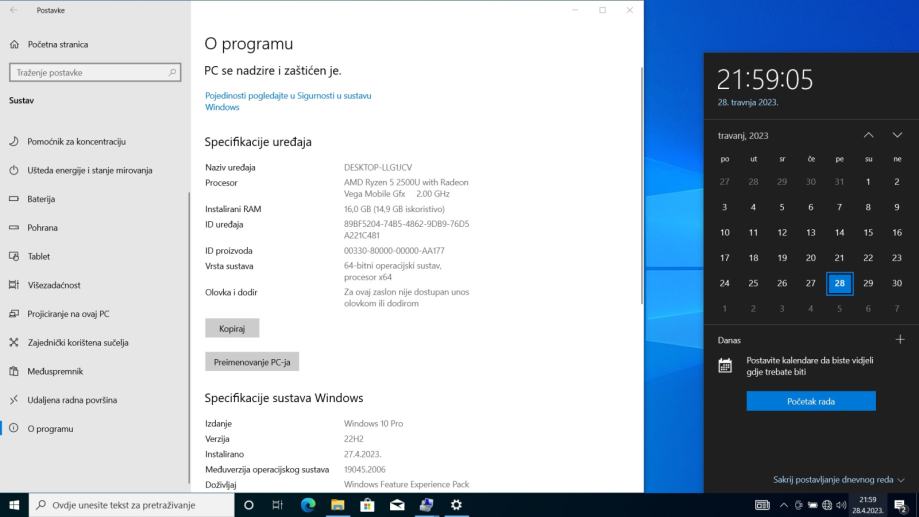This screenshot has height=517, width=919.
Task: Go to previous month in calendar
Action: point(869,135)
